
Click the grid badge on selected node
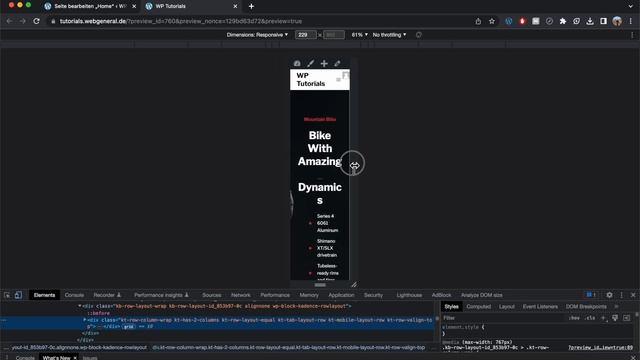tap(129, 327)
